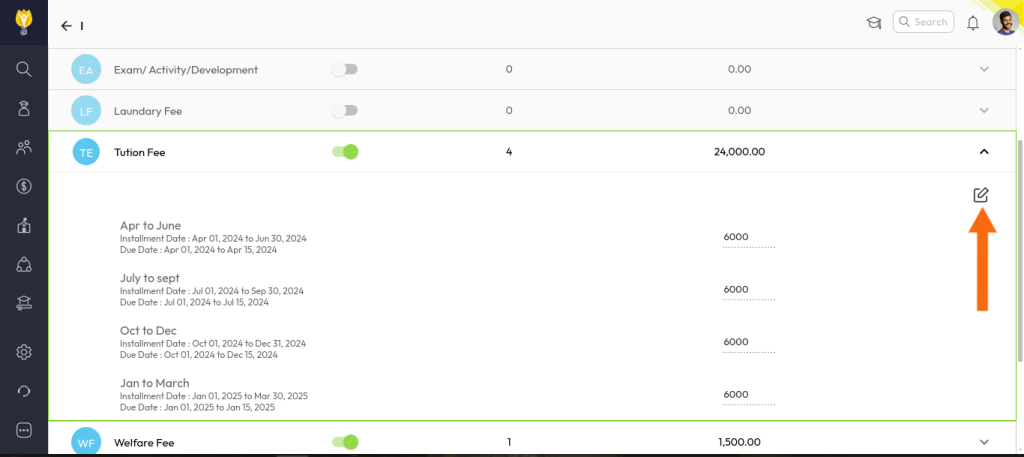The width and height of the screenshot is (1024, 457).
Task: Click the refresh icon in sidebar
Action: tap(24, 391)
